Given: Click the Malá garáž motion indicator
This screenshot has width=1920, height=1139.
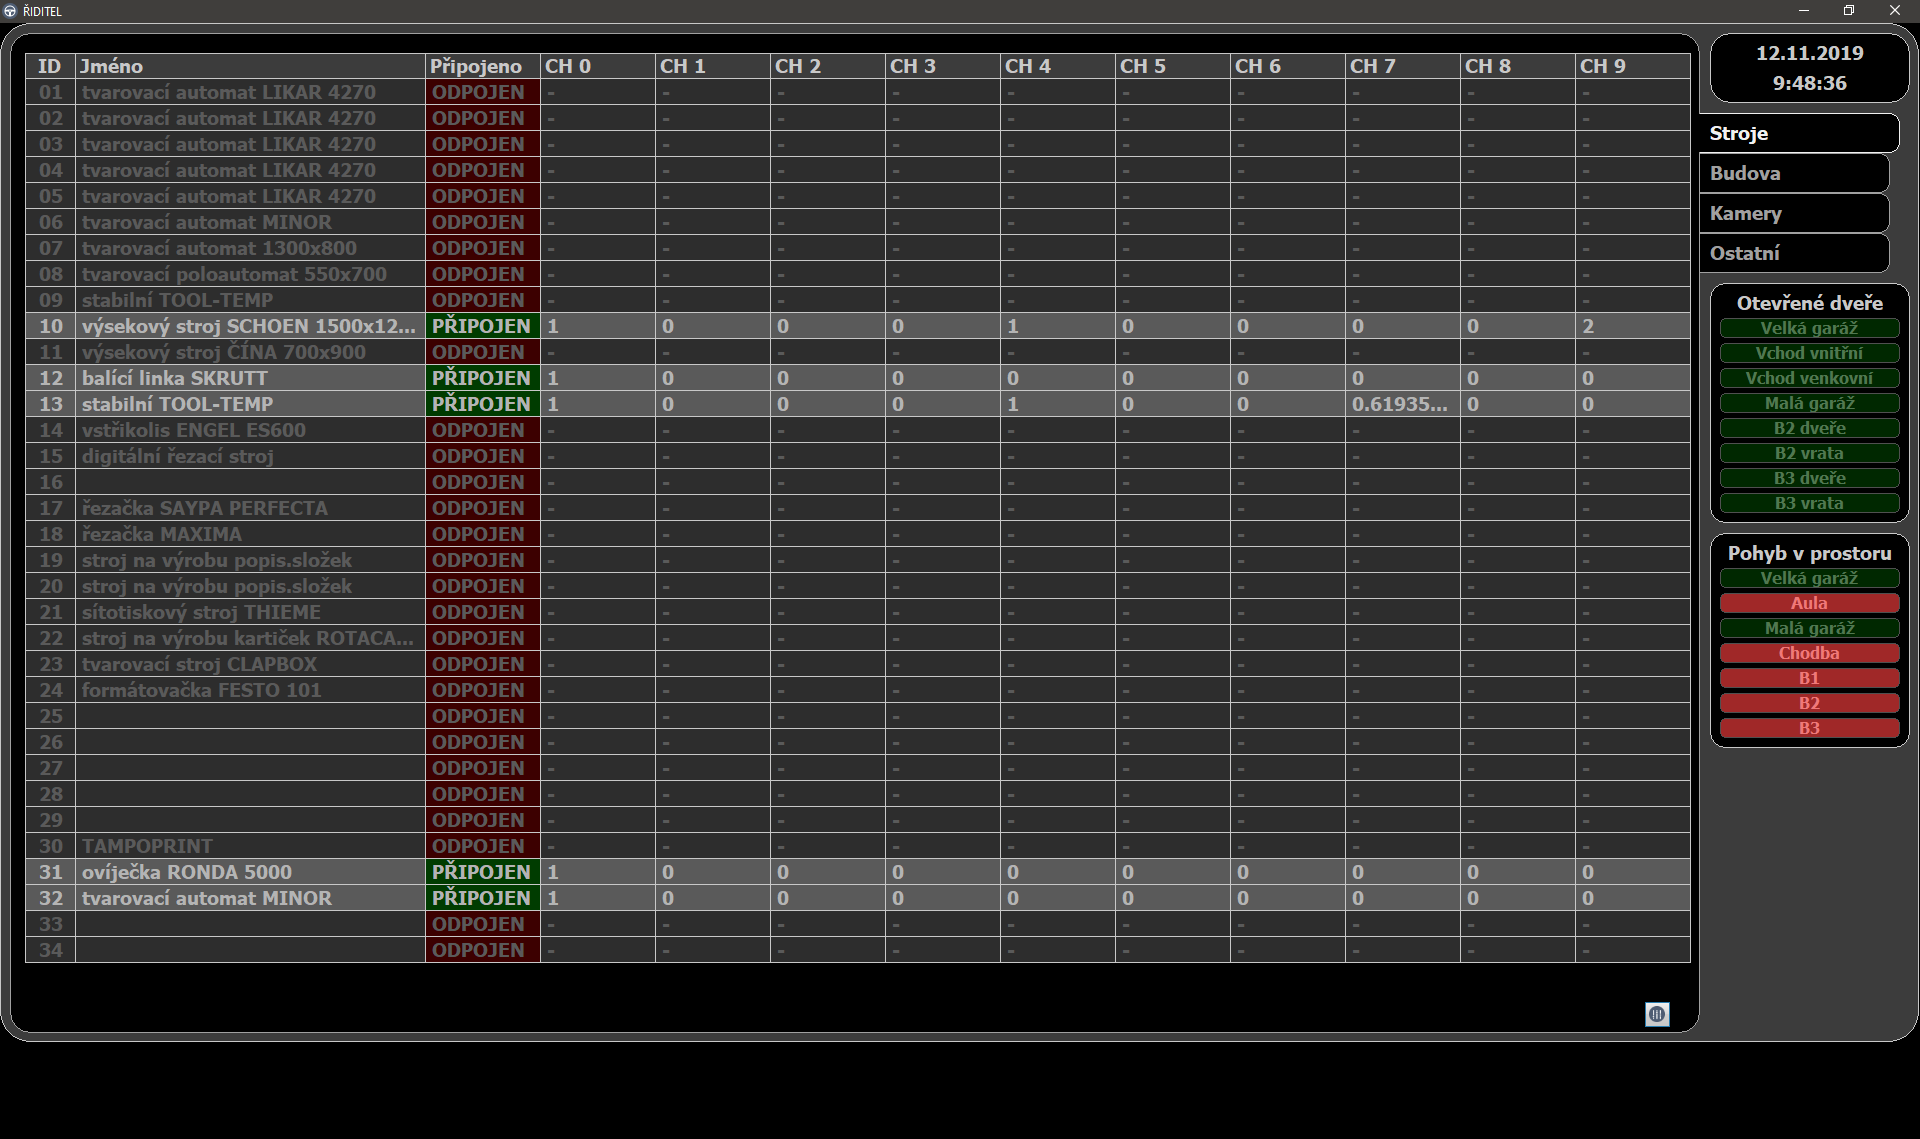Looking at the screenshot, I should coord(1808,628).
